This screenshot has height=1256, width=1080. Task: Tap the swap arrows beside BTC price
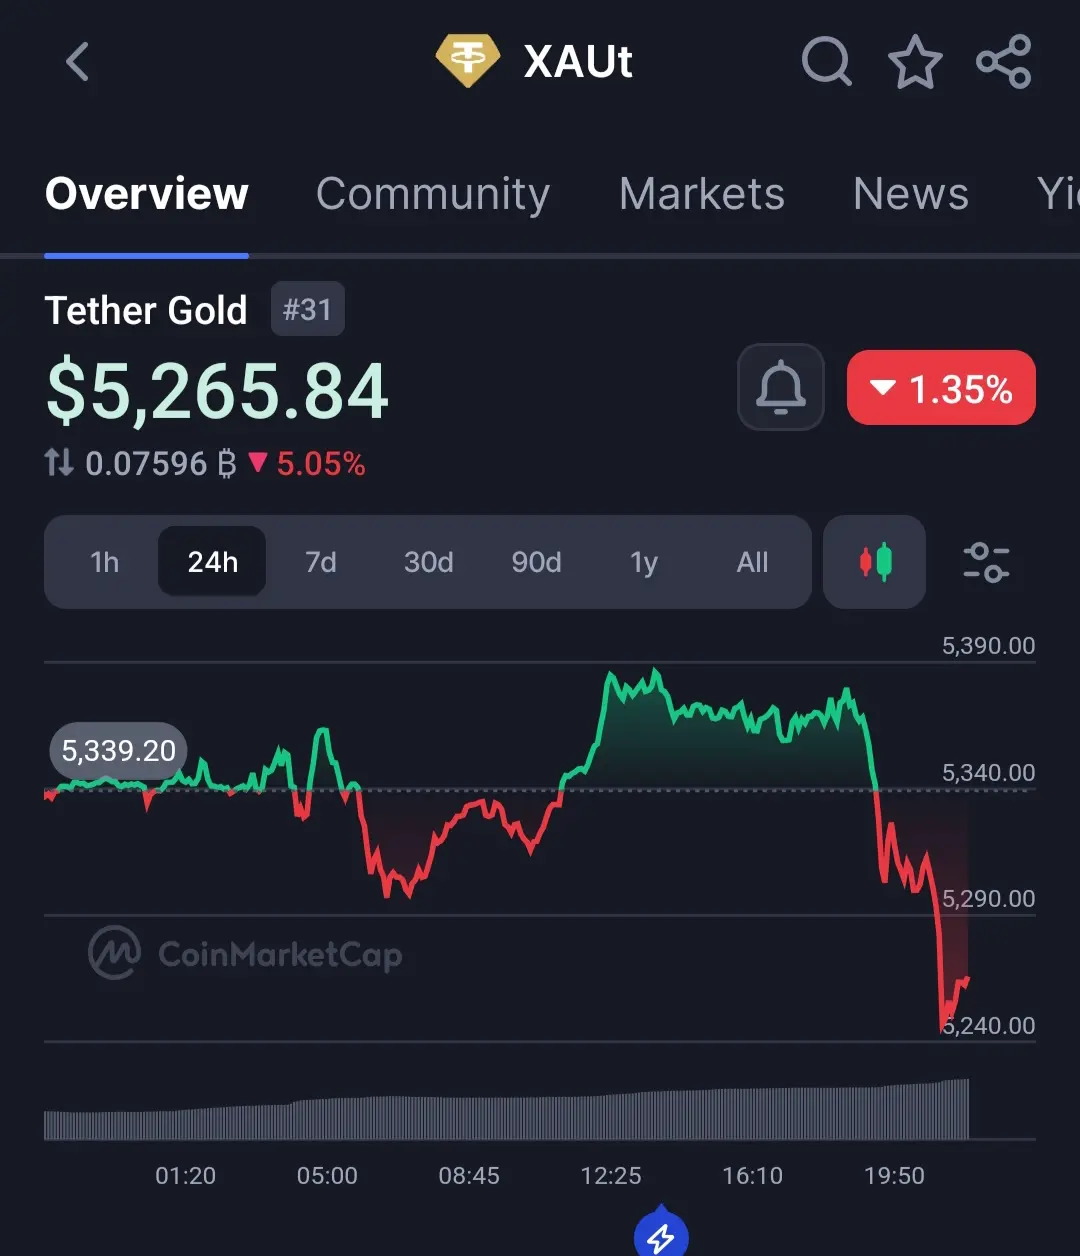pos(59,463)
